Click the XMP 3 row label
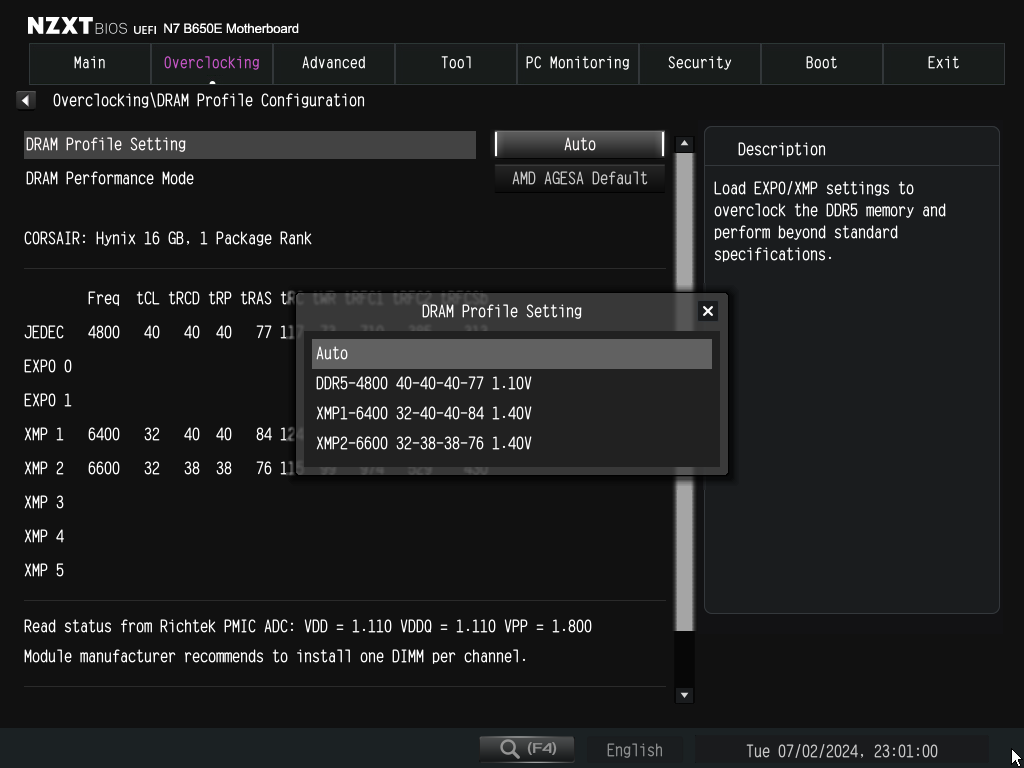Screen dimensions: 1024x768 [x=44, y=502]
